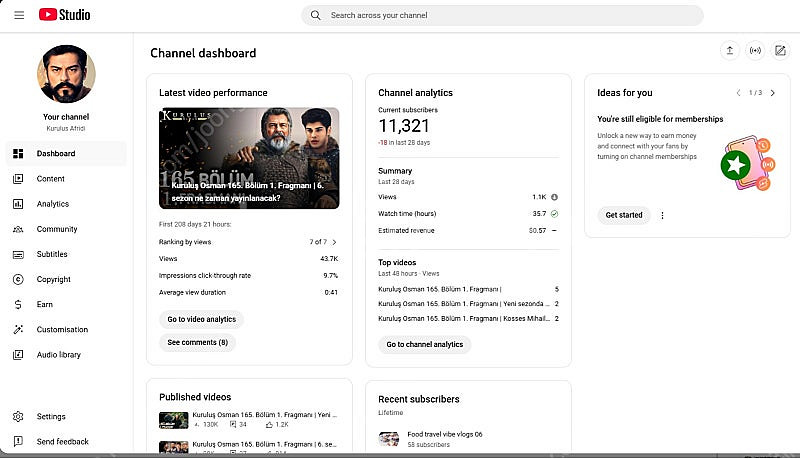Open the Settings menu item
800x459 pixels.
66,417
